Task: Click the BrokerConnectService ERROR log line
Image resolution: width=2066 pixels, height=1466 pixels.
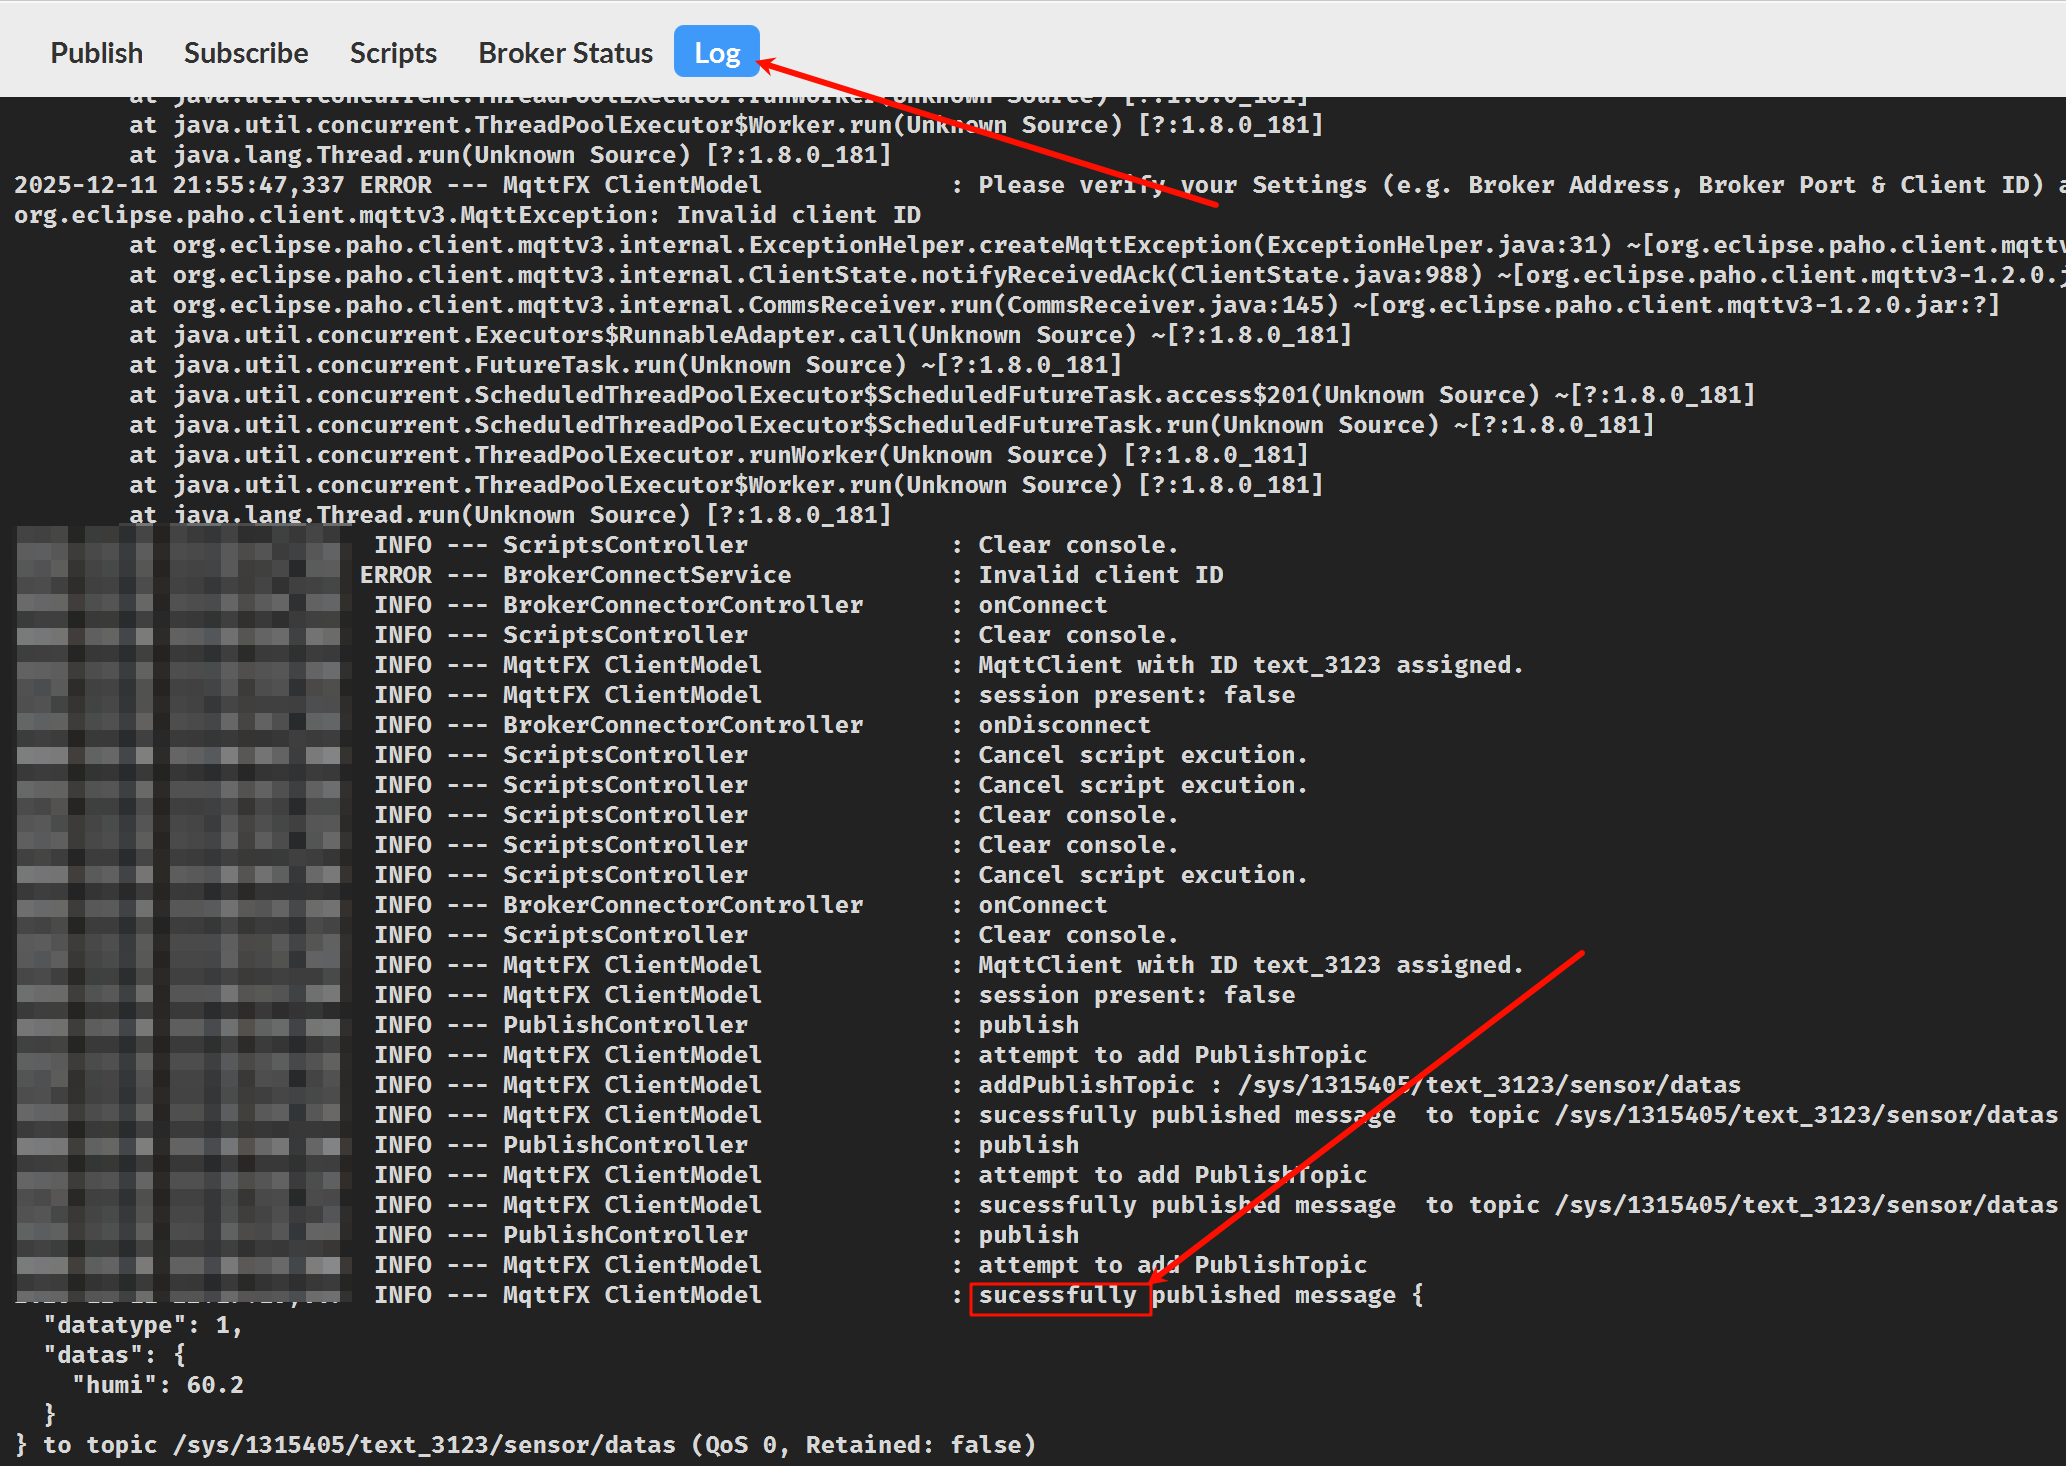Action: click(646, 575)
